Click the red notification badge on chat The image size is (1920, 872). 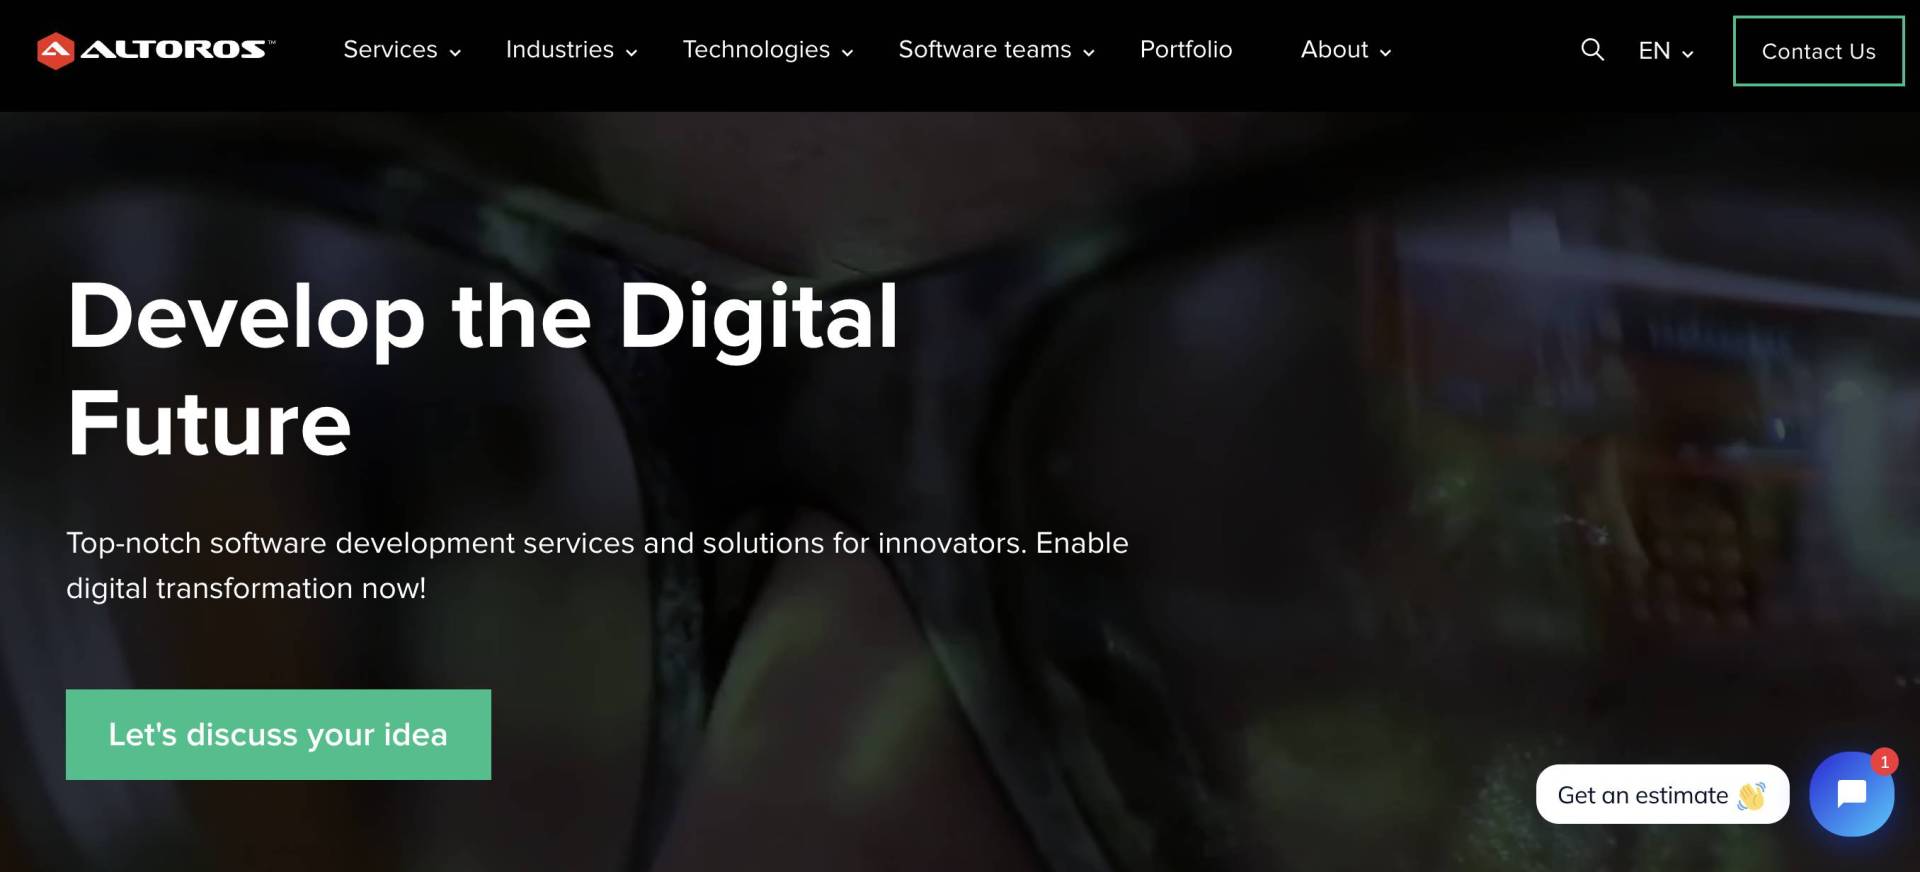[1884, 762]
